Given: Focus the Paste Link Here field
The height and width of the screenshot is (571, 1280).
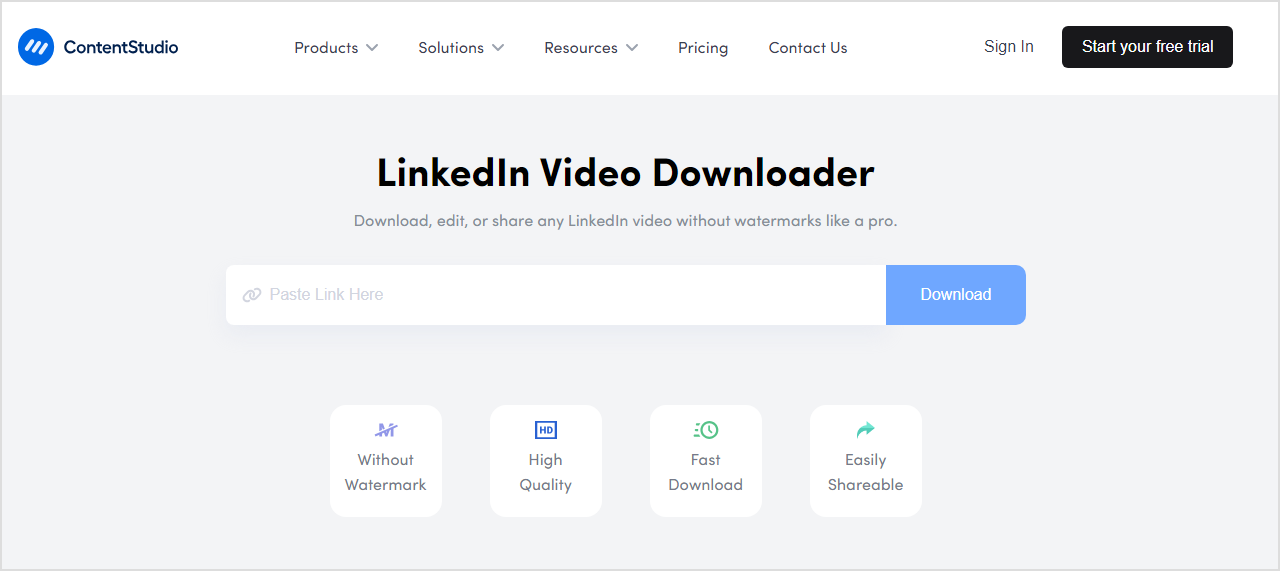Looking at the screenshot, I should [x=556, y=295].
